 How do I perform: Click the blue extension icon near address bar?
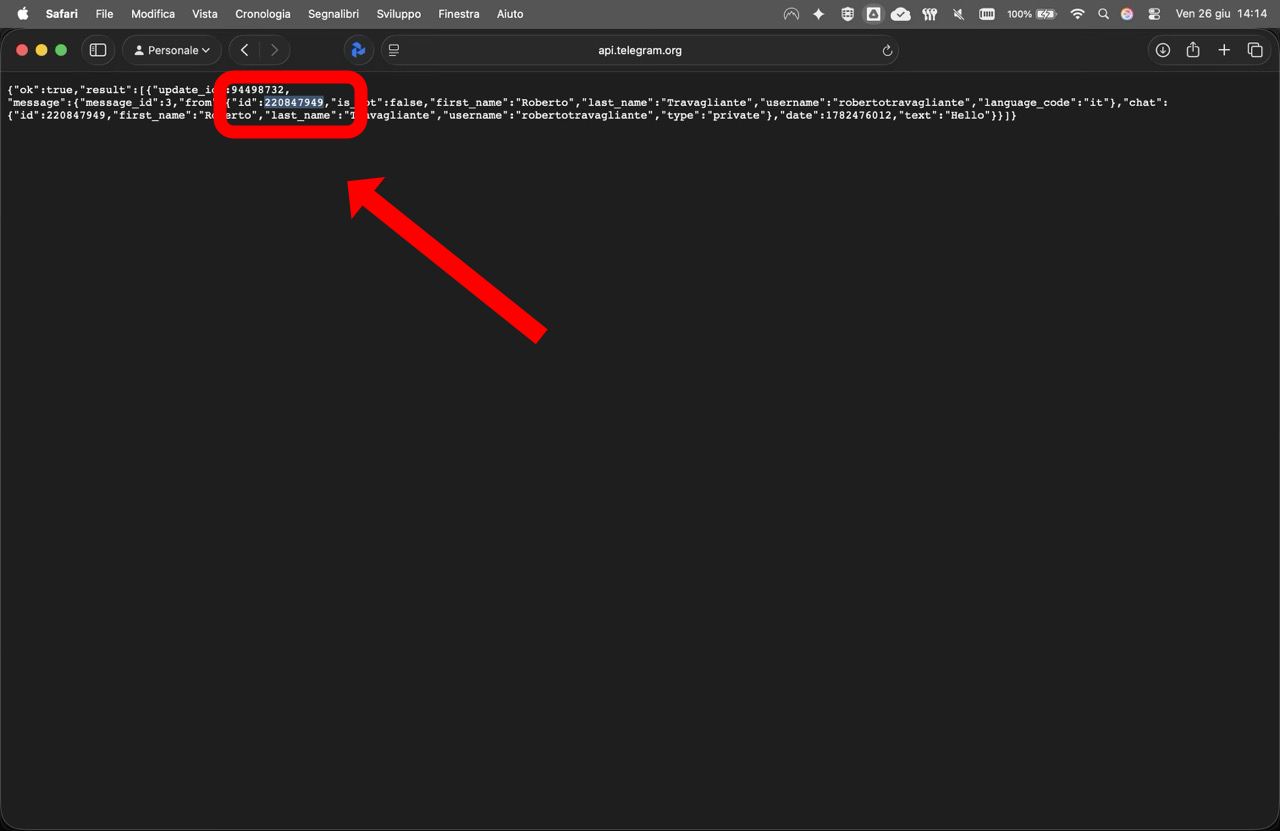(x=358, y=50)
